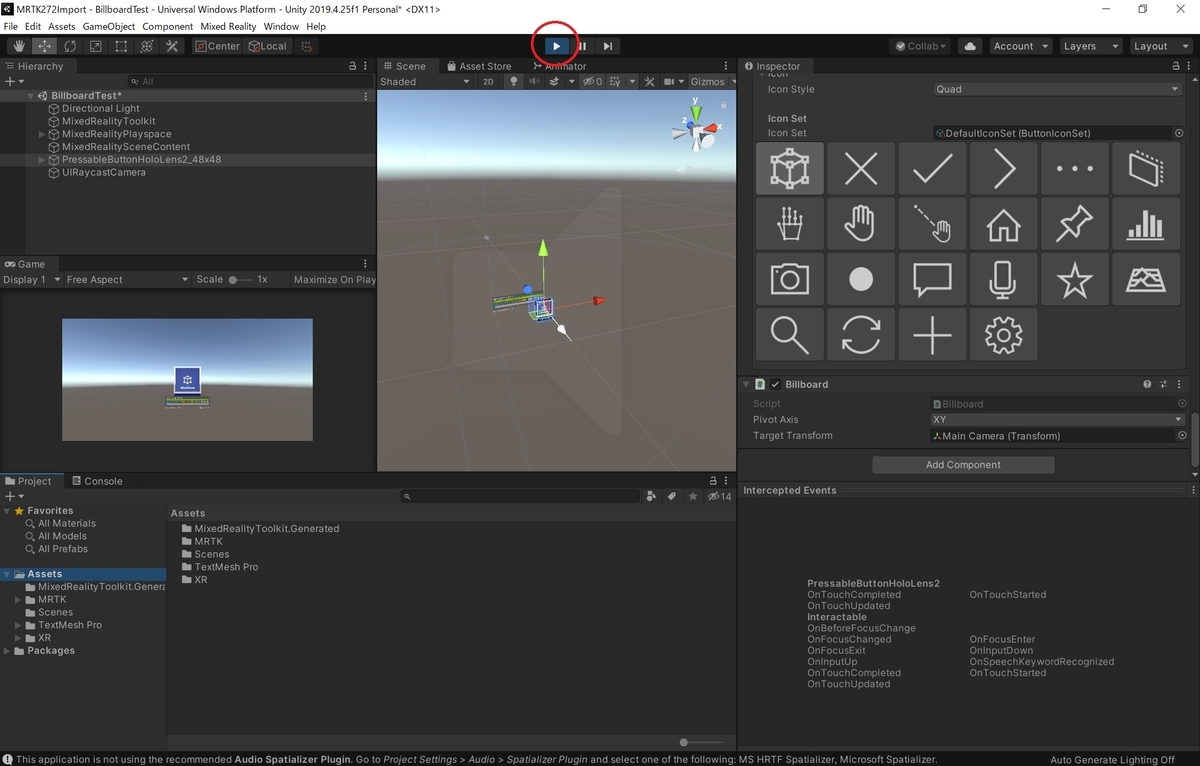Pick the checkmark icon in icon grid
This screenshot has height=766, width=1200.
(x=932, y=168)
